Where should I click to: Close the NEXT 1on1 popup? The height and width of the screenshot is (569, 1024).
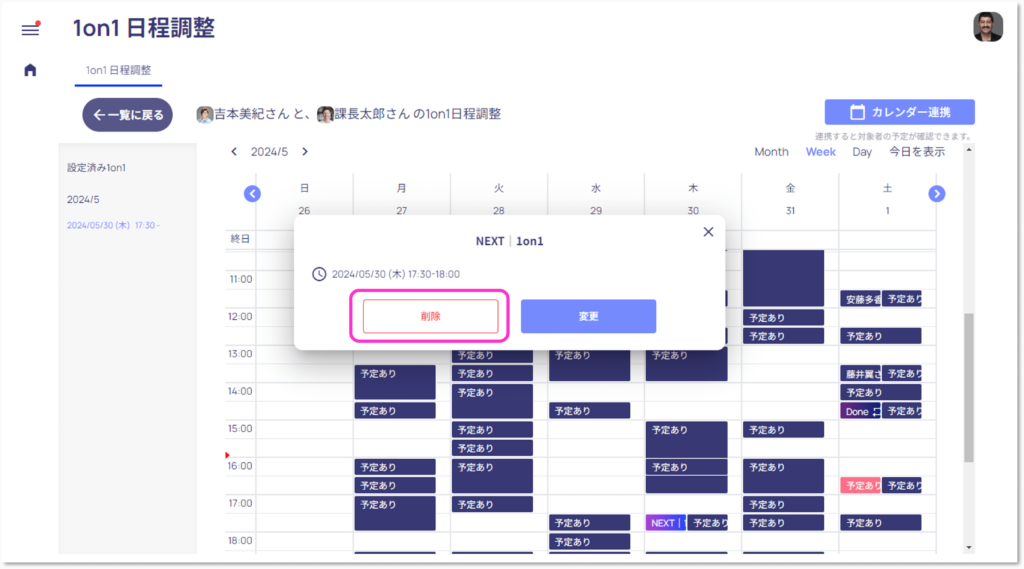point(708,232)
